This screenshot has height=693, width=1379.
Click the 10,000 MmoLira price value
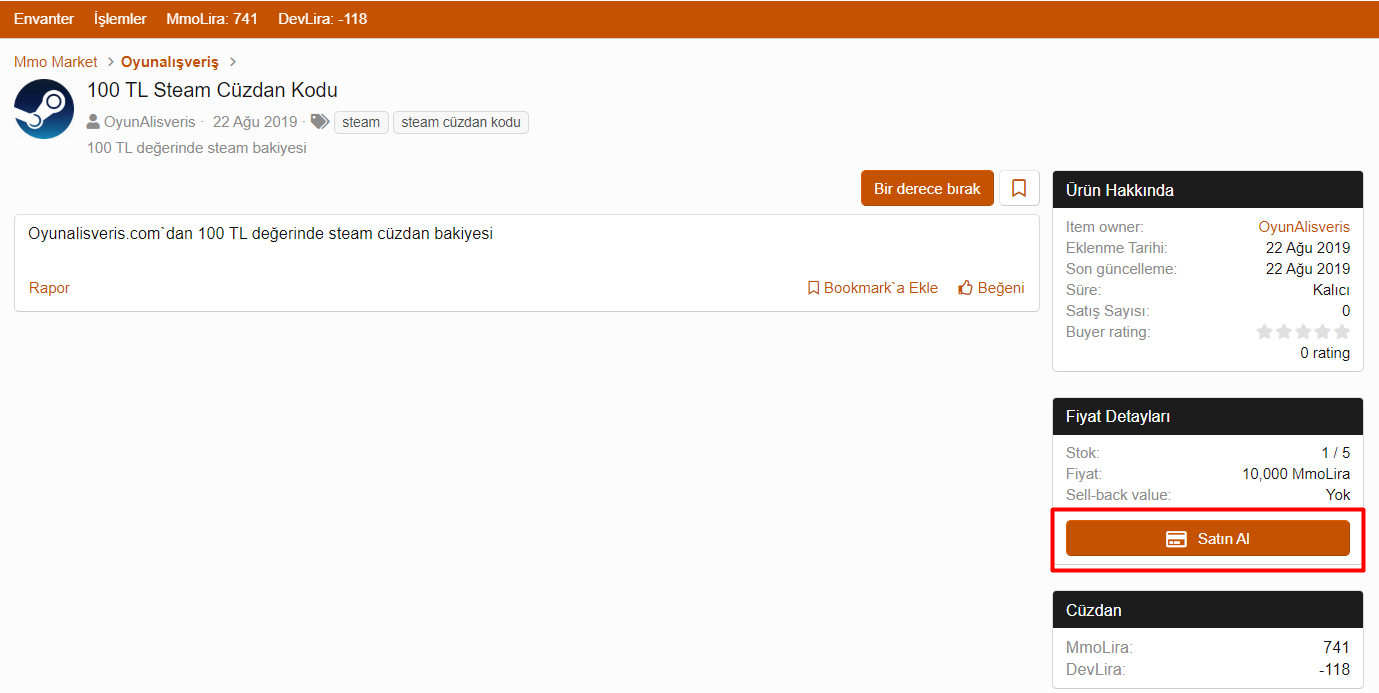tap(1296, 474)
